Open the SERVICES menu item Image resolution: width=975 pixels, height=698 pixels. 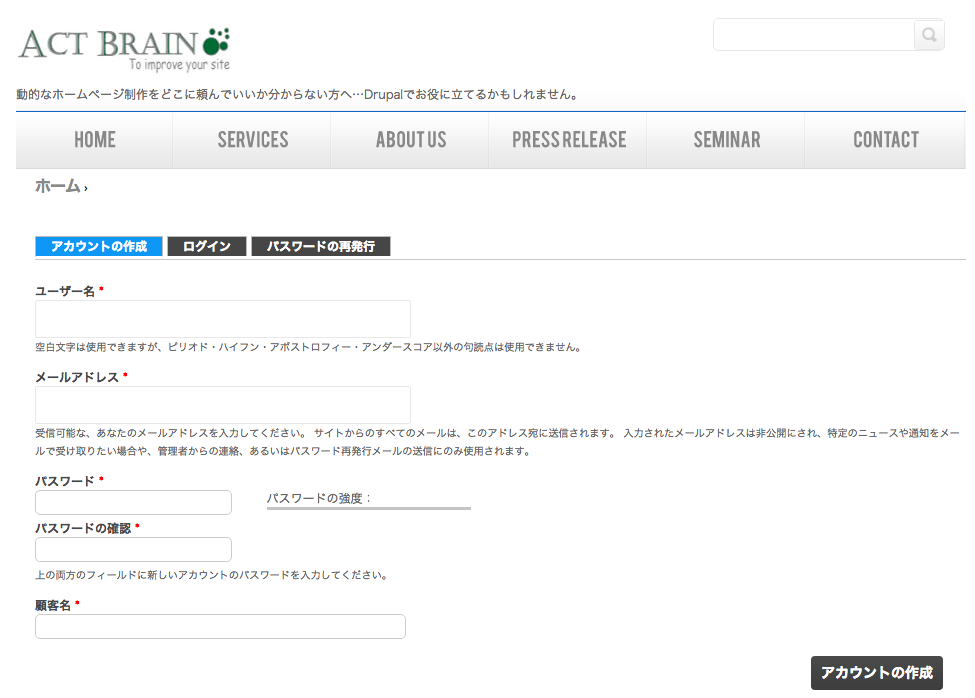click(x=253, y=140)
